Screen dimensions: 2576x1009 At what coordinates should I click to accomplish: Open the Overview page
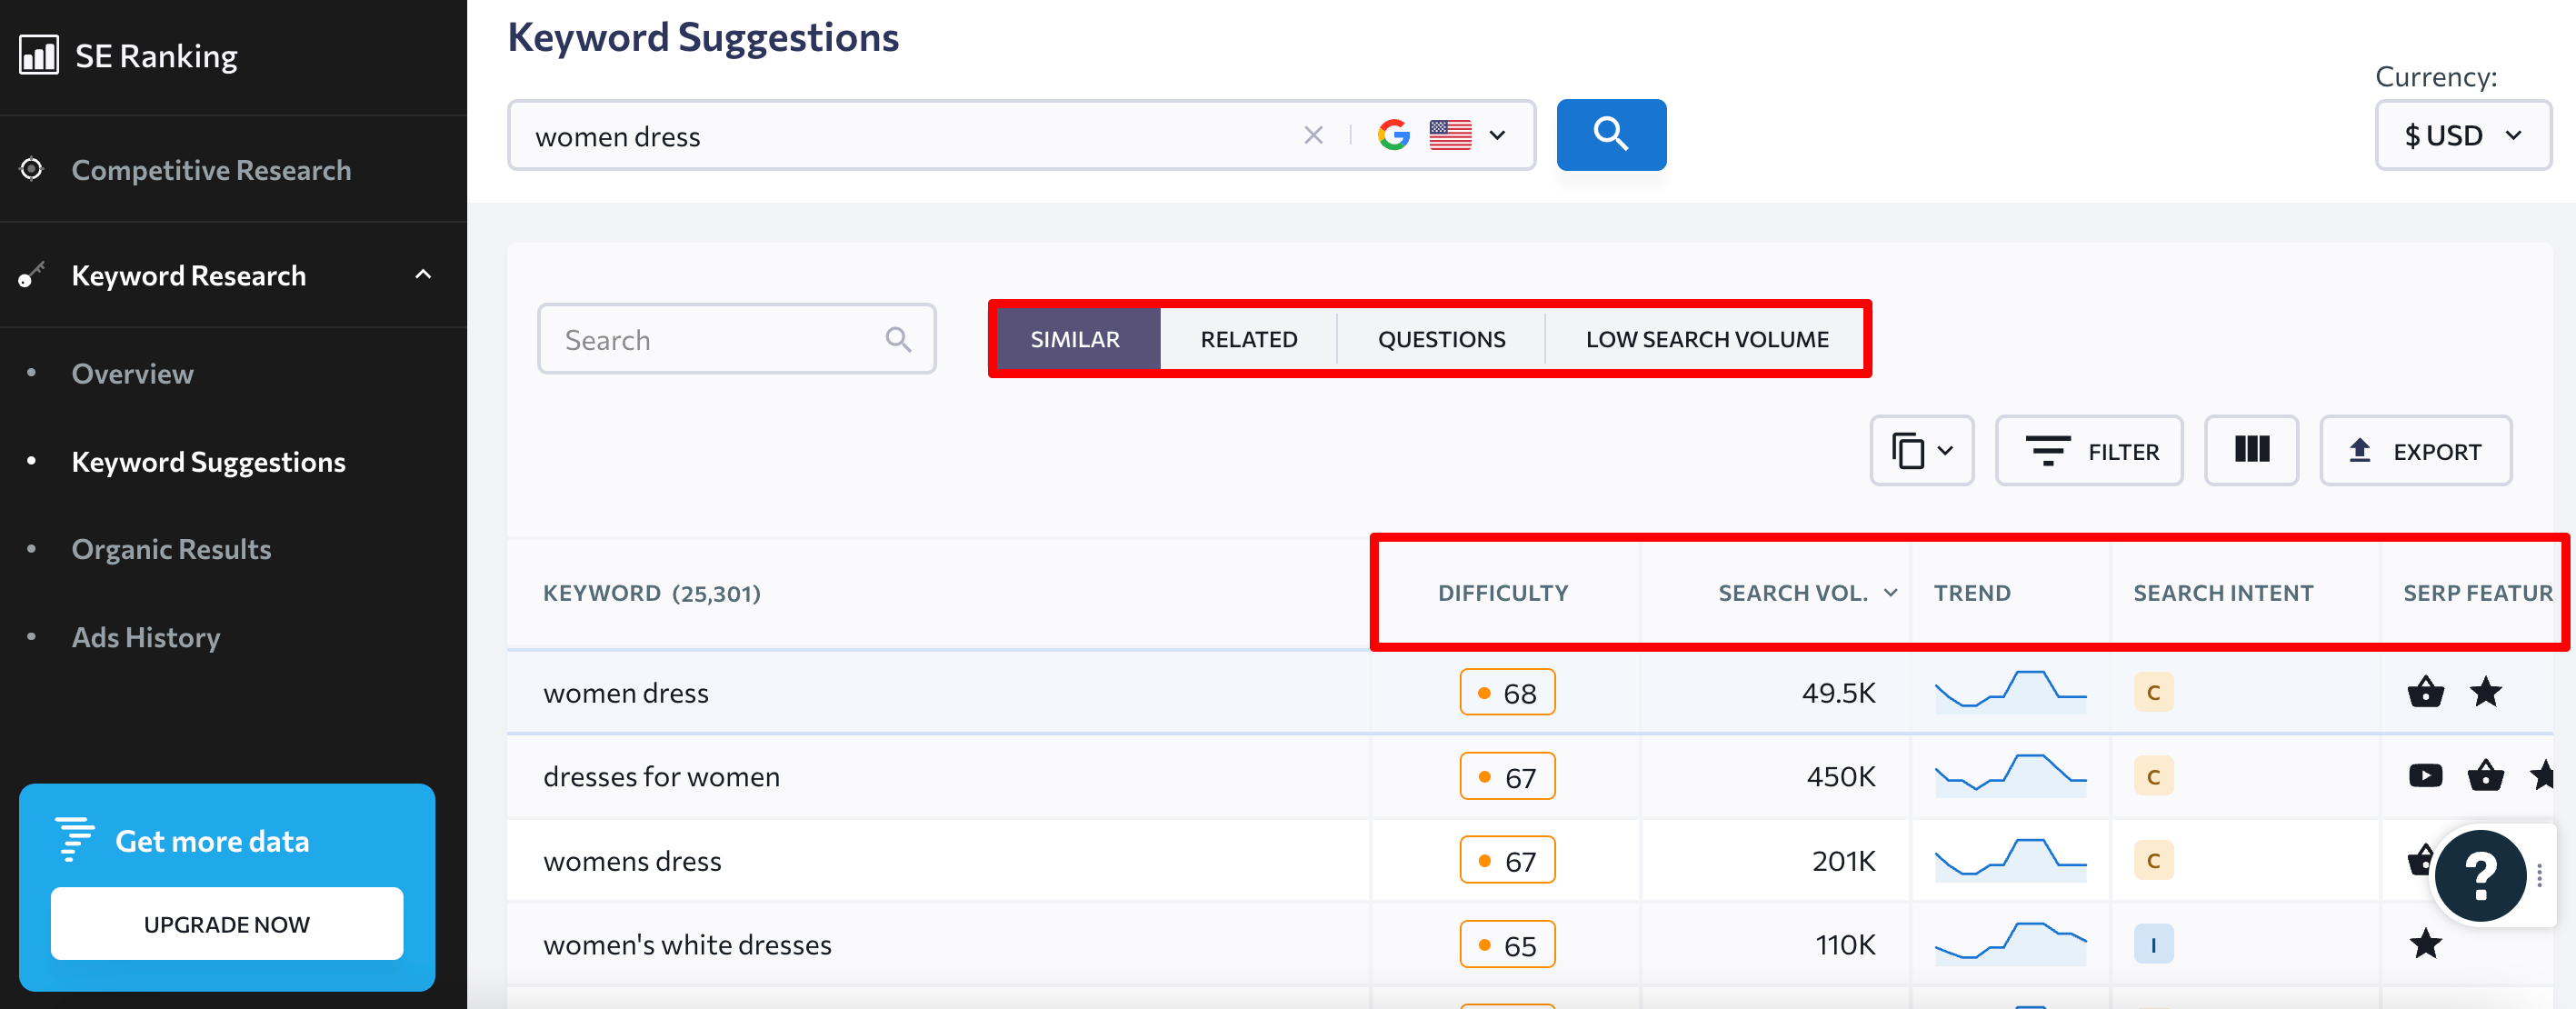click(x=132, y=373)
